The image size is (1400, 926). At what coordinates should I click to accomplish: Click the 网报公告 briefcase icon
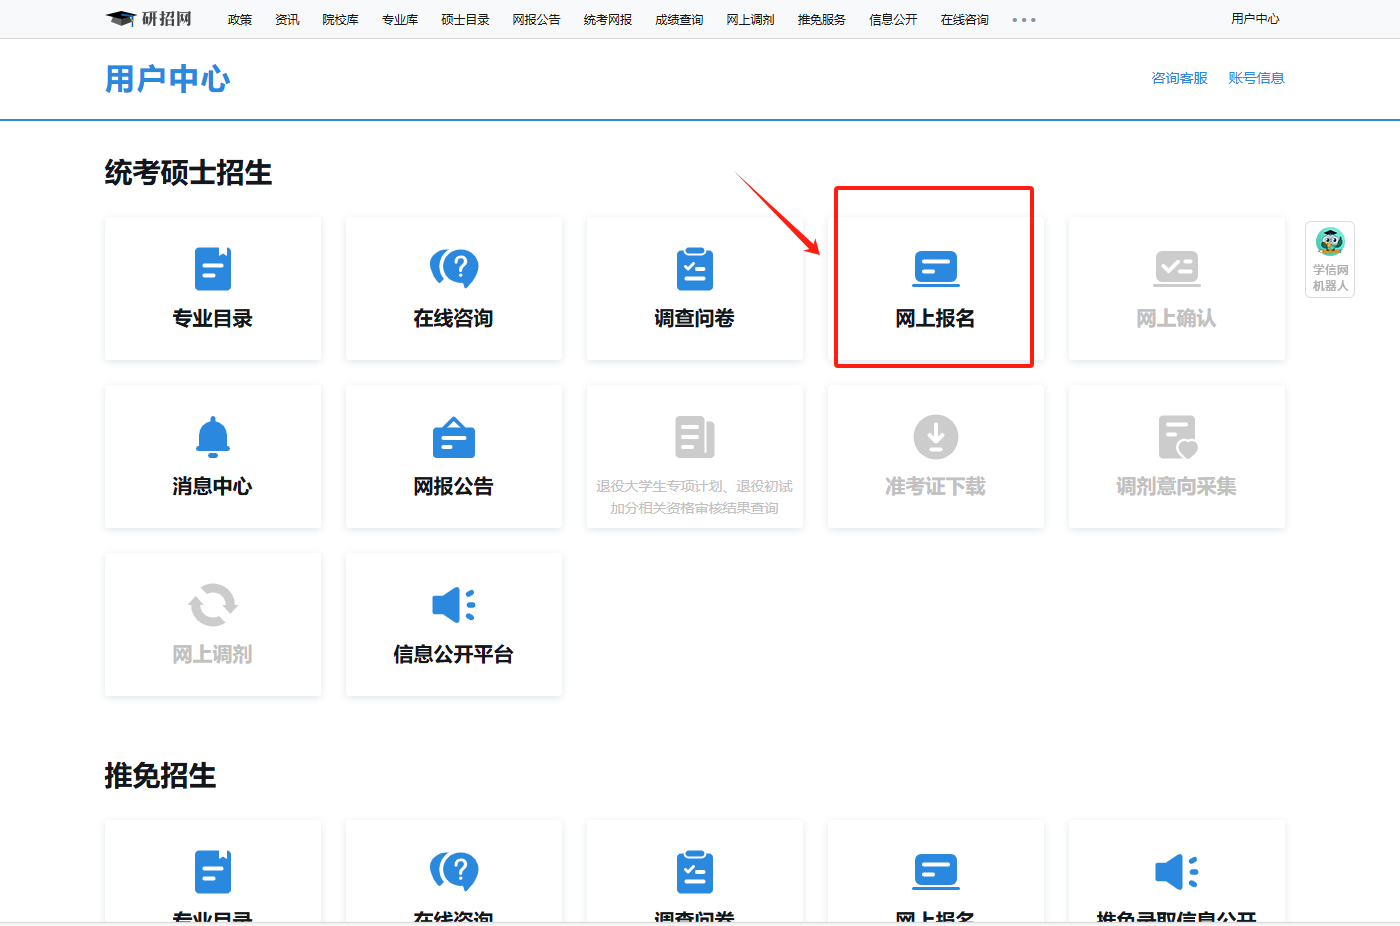[x=454, y=436]
